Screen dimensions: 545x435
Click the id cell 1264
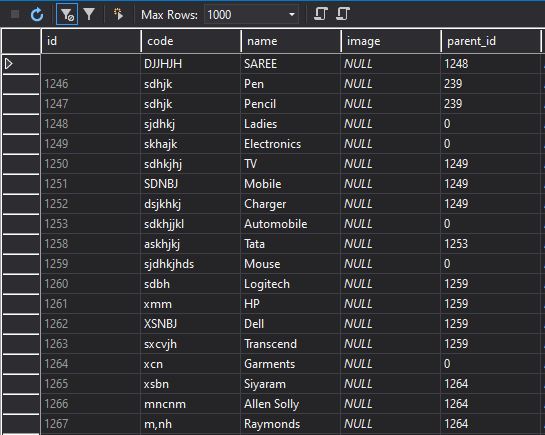(90, 364)
